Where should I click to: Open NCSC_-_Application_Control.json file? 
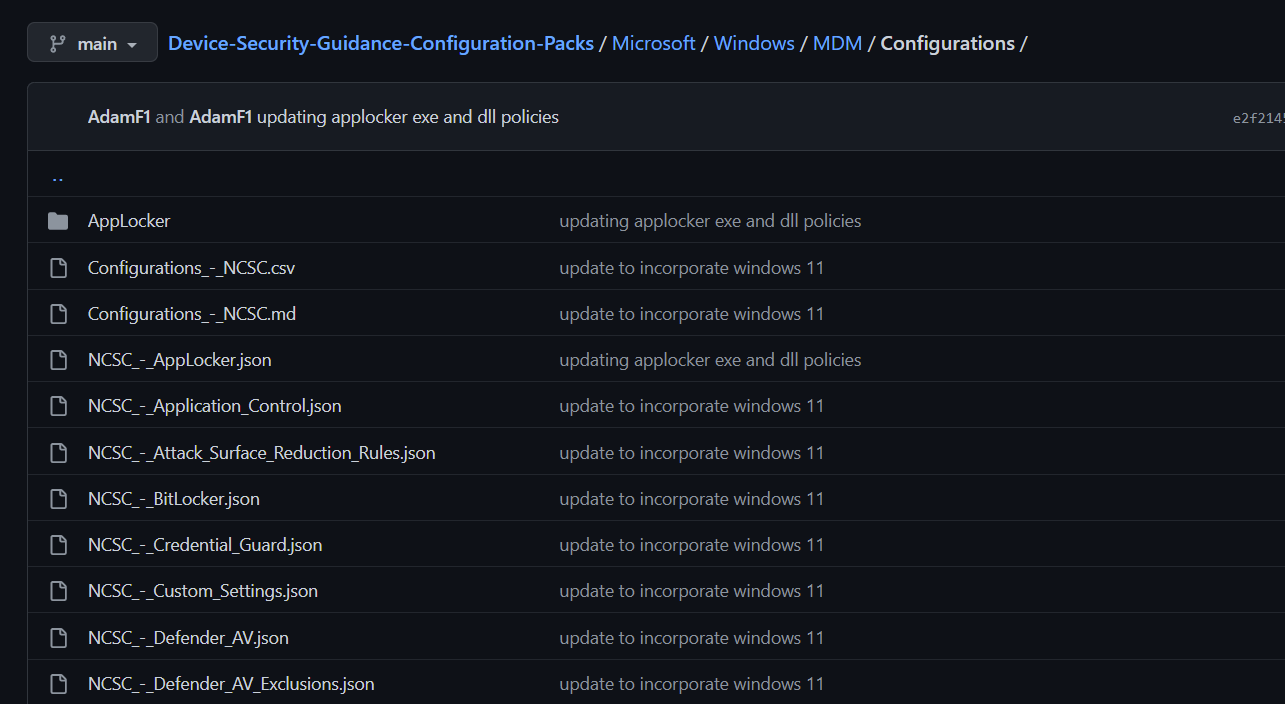tap(215, 406)
